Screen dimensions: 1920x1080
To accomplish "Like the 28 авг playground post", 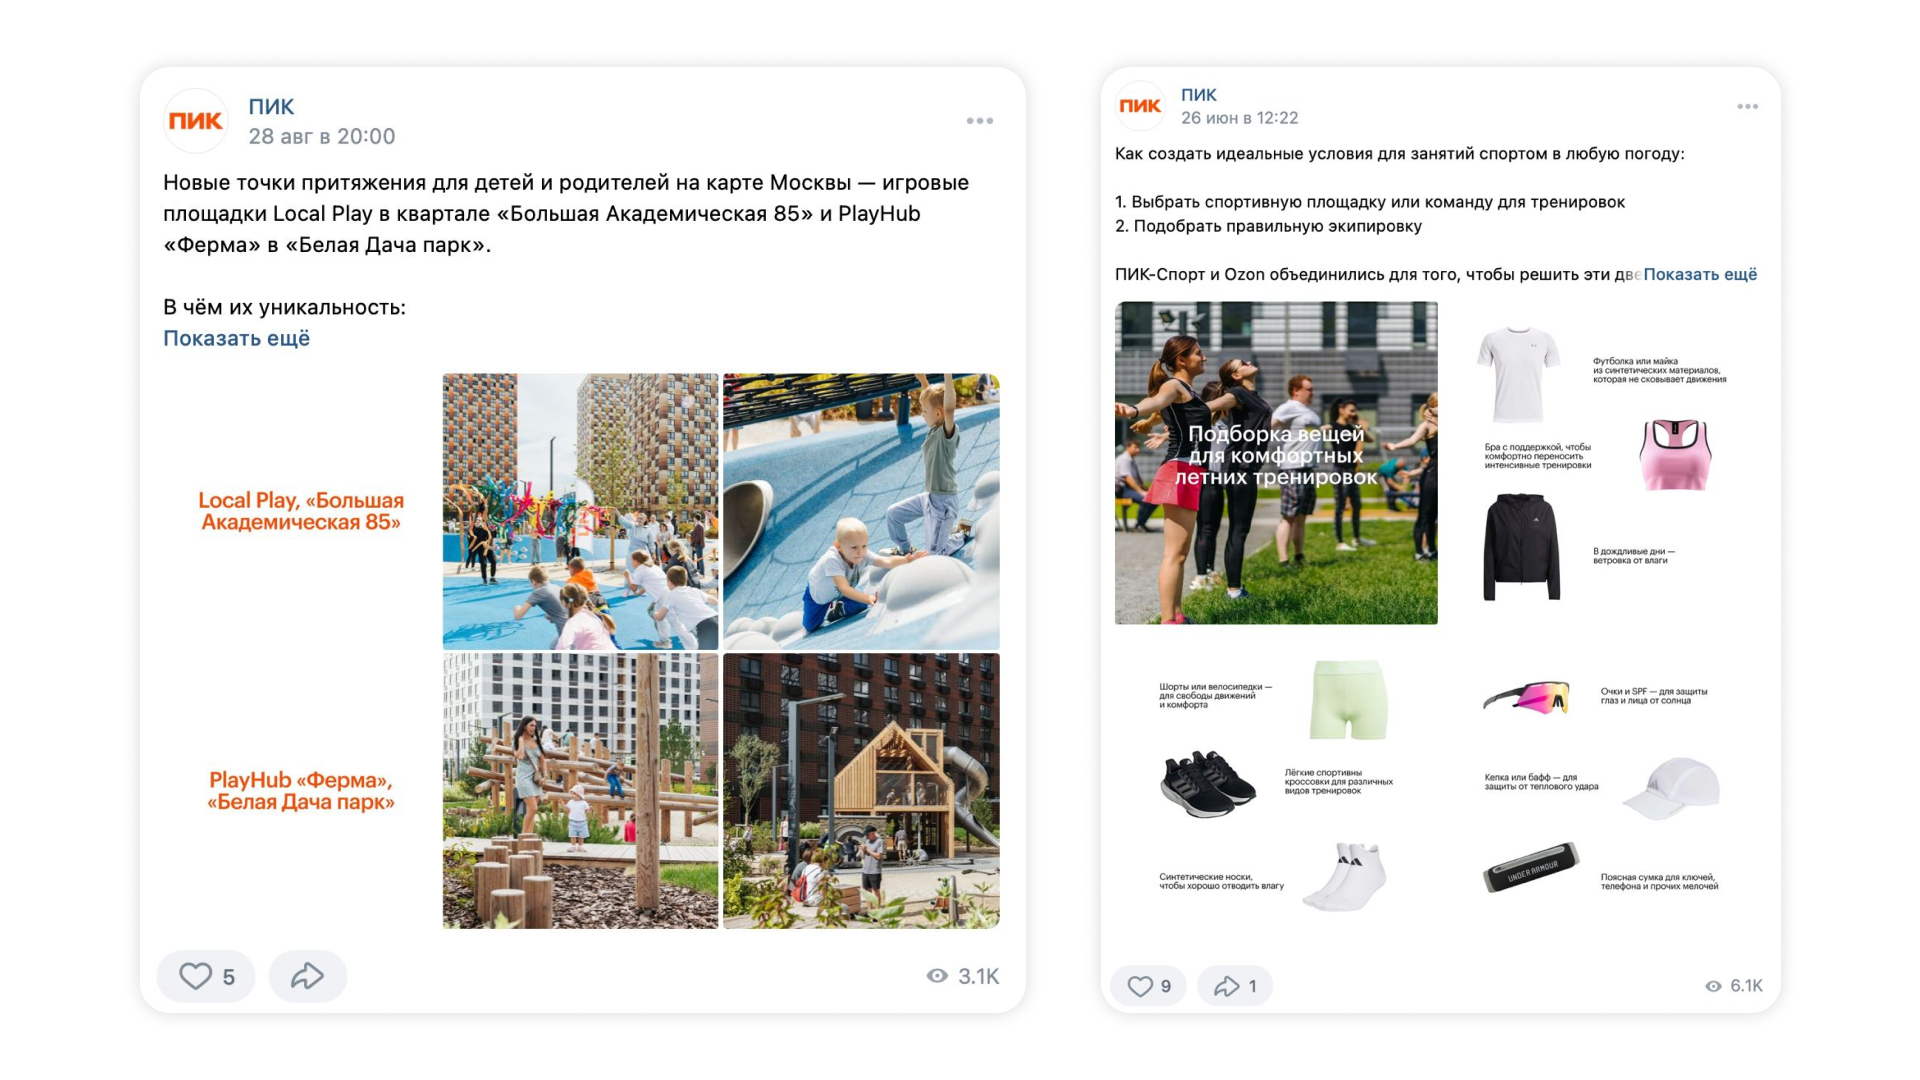I will [206, 976].
